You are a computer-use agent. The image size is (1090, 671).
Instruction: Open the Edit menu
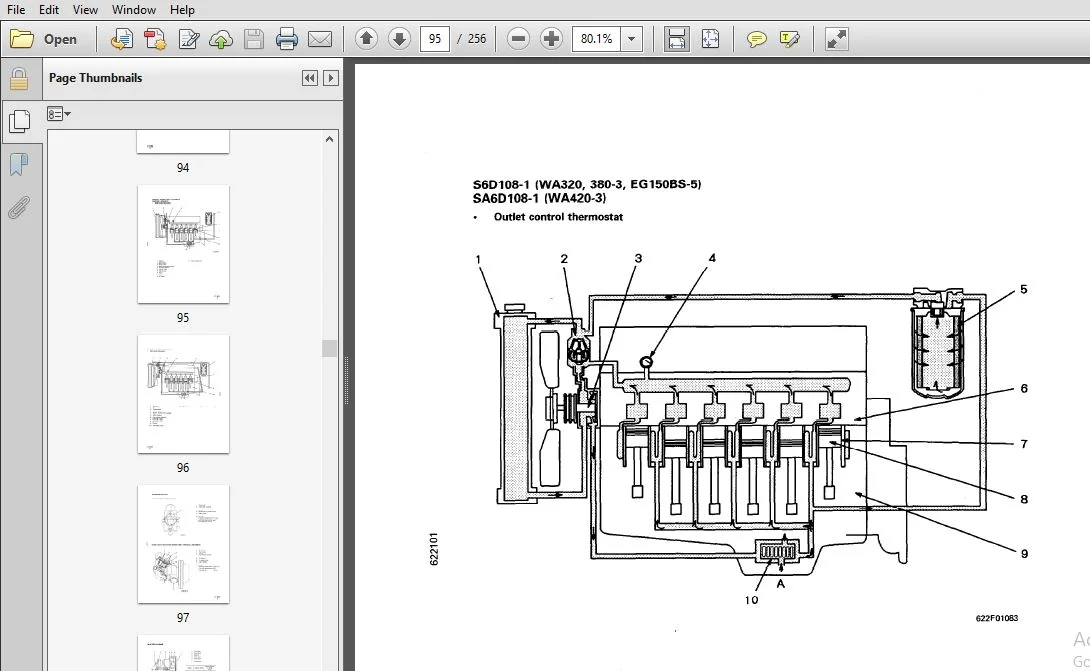(49, 10)
